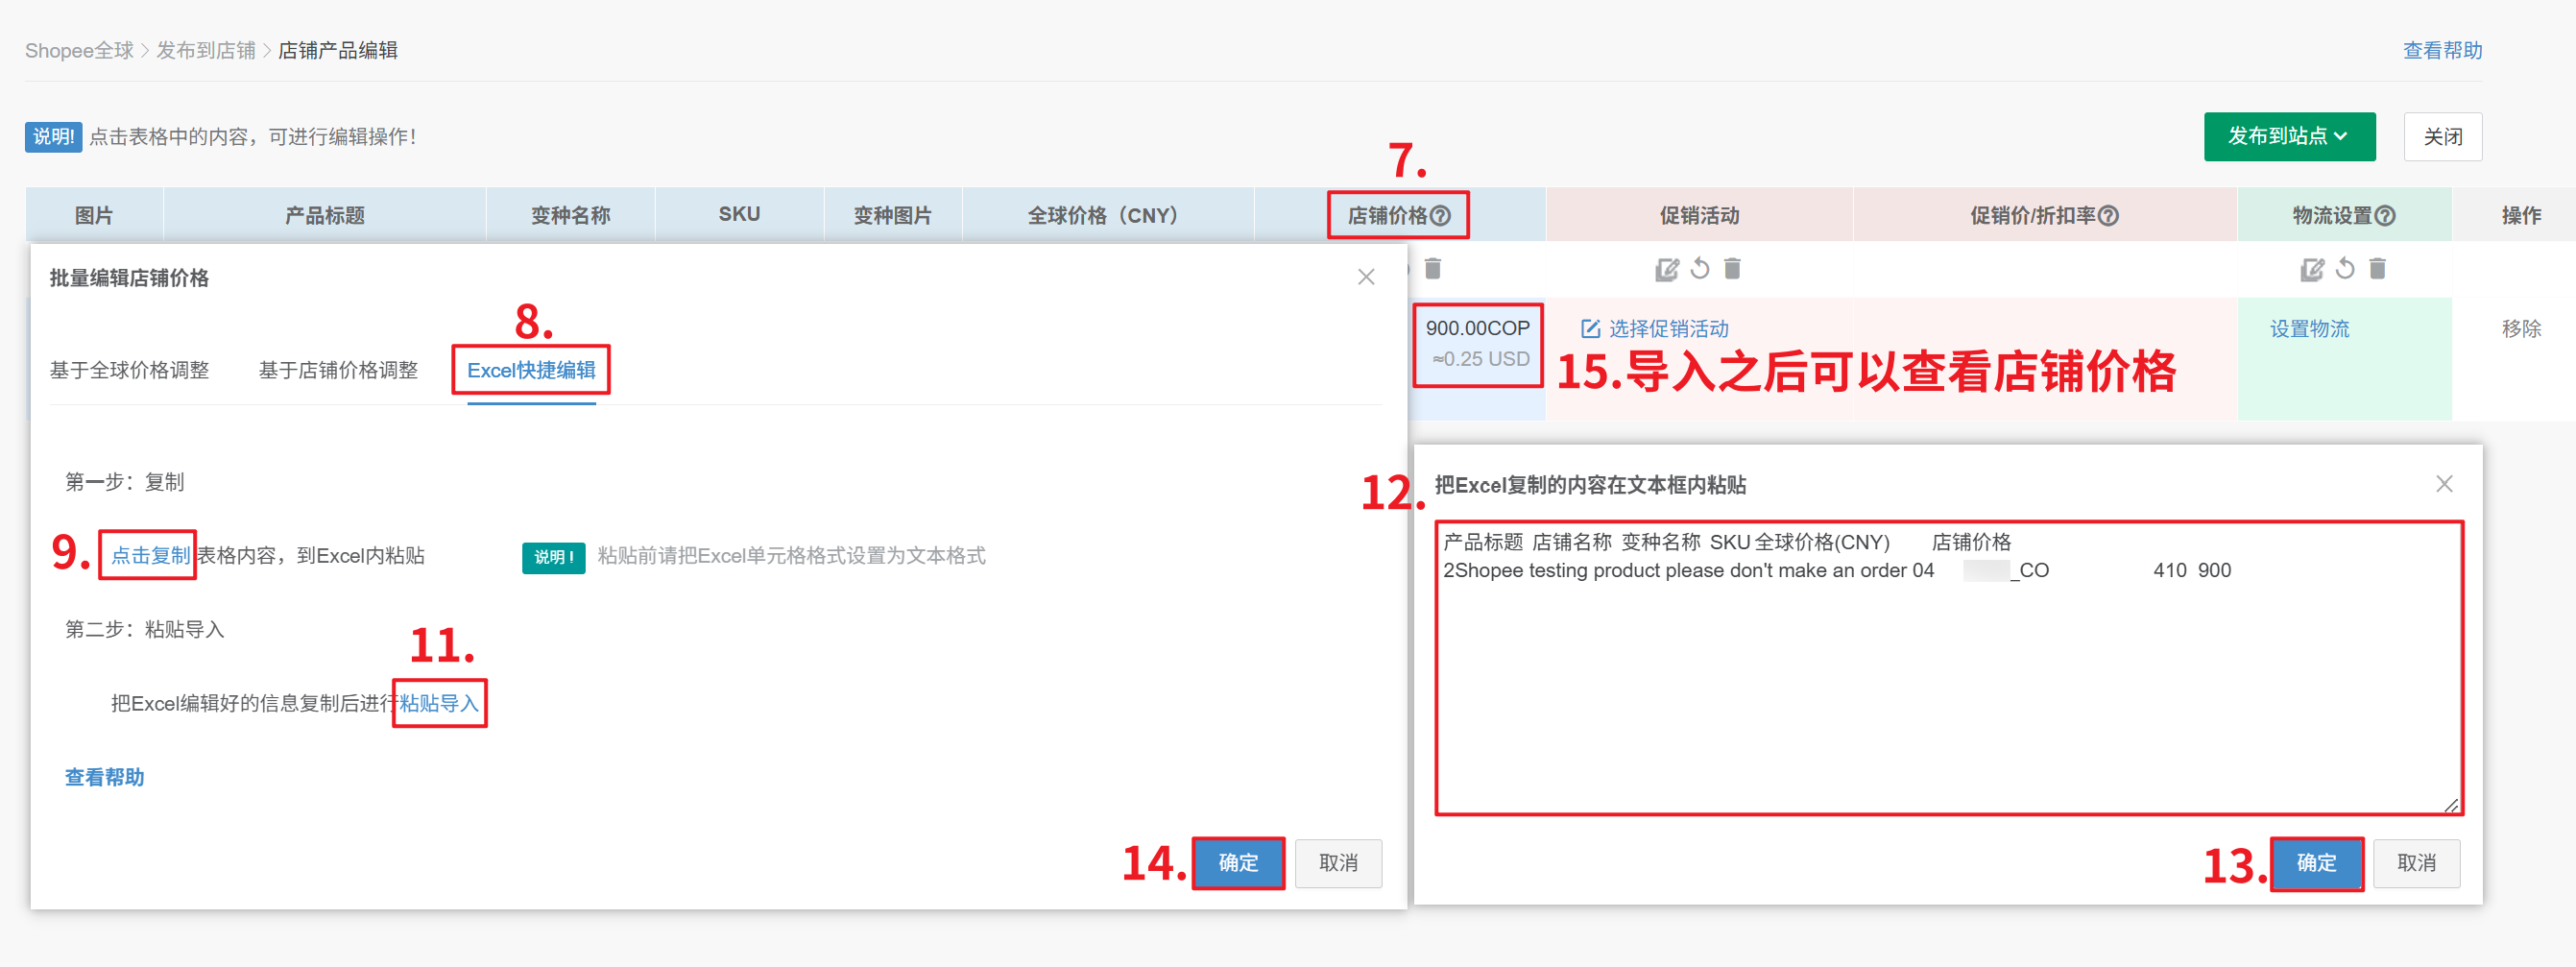Click the batch edit icon under 促销活动 column

point(1667,268)
